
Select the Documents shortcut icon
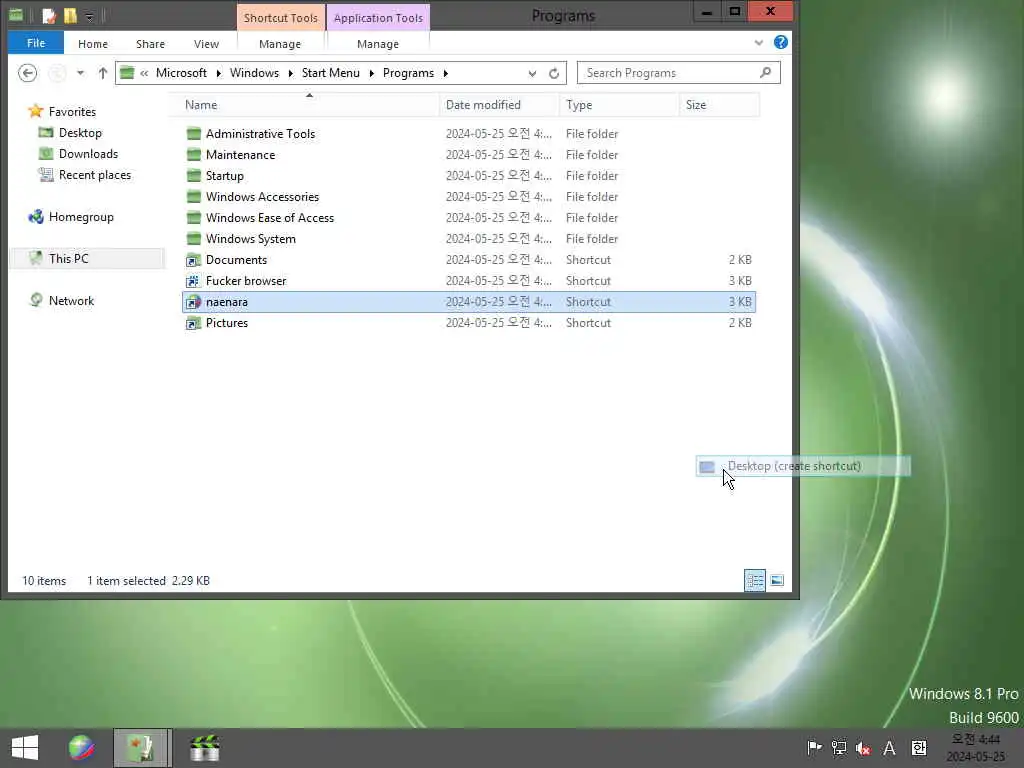tap(193, 260)
